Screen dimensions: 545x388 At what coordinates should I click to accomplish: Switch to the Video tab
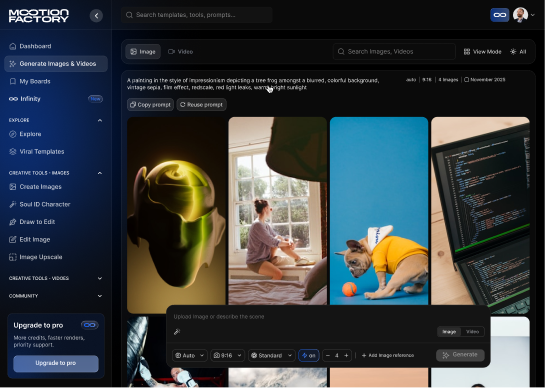click(x=180, y=51)
